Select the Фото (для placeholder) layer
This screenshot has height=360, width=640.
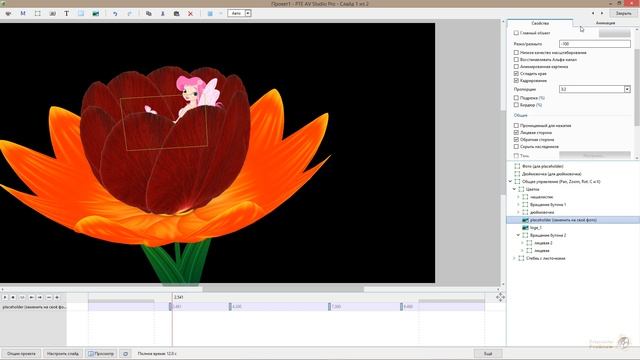click(x=542, y=167)
